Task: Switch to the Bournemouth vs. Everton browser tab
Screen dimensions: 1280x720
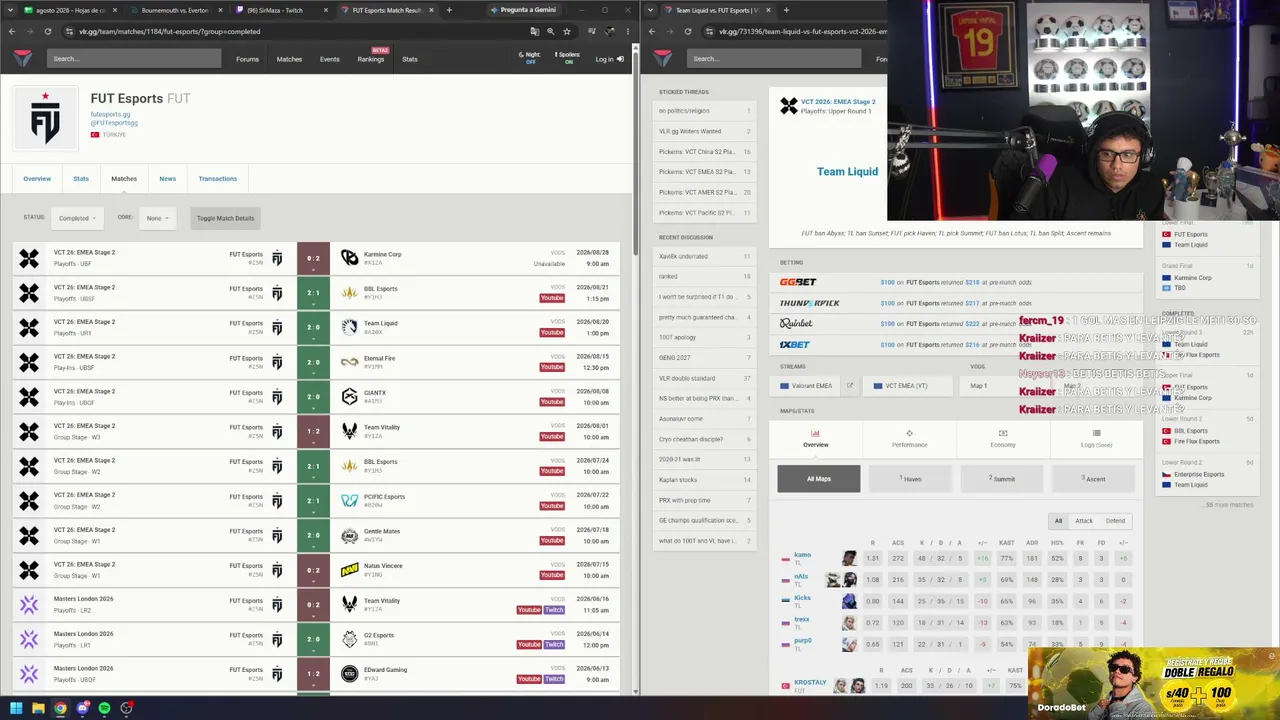Action: (175, 10)
